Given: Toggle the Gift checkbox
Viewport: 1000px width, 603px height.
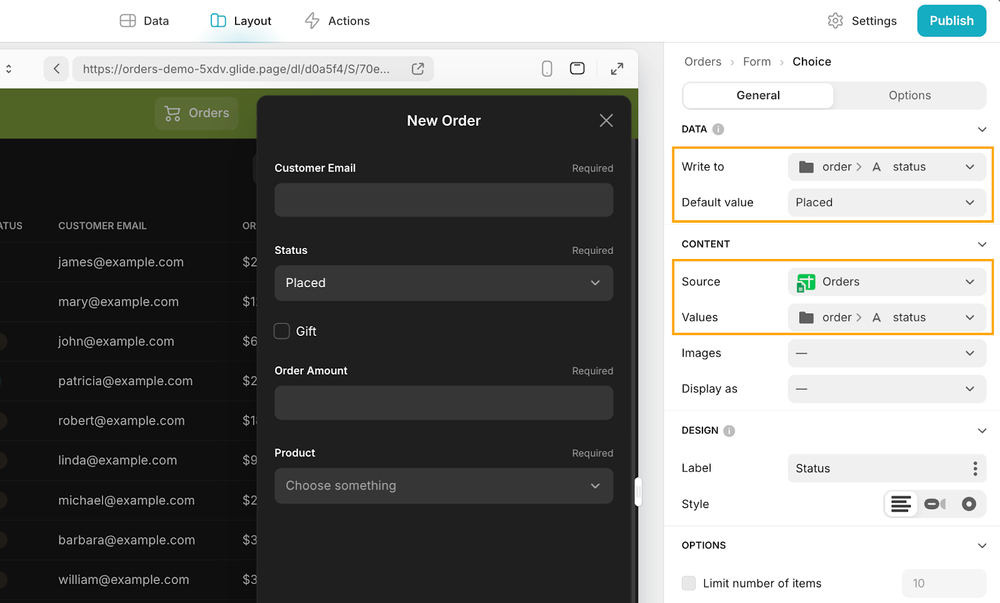Looking at the screenshot, I should point(281,331).
